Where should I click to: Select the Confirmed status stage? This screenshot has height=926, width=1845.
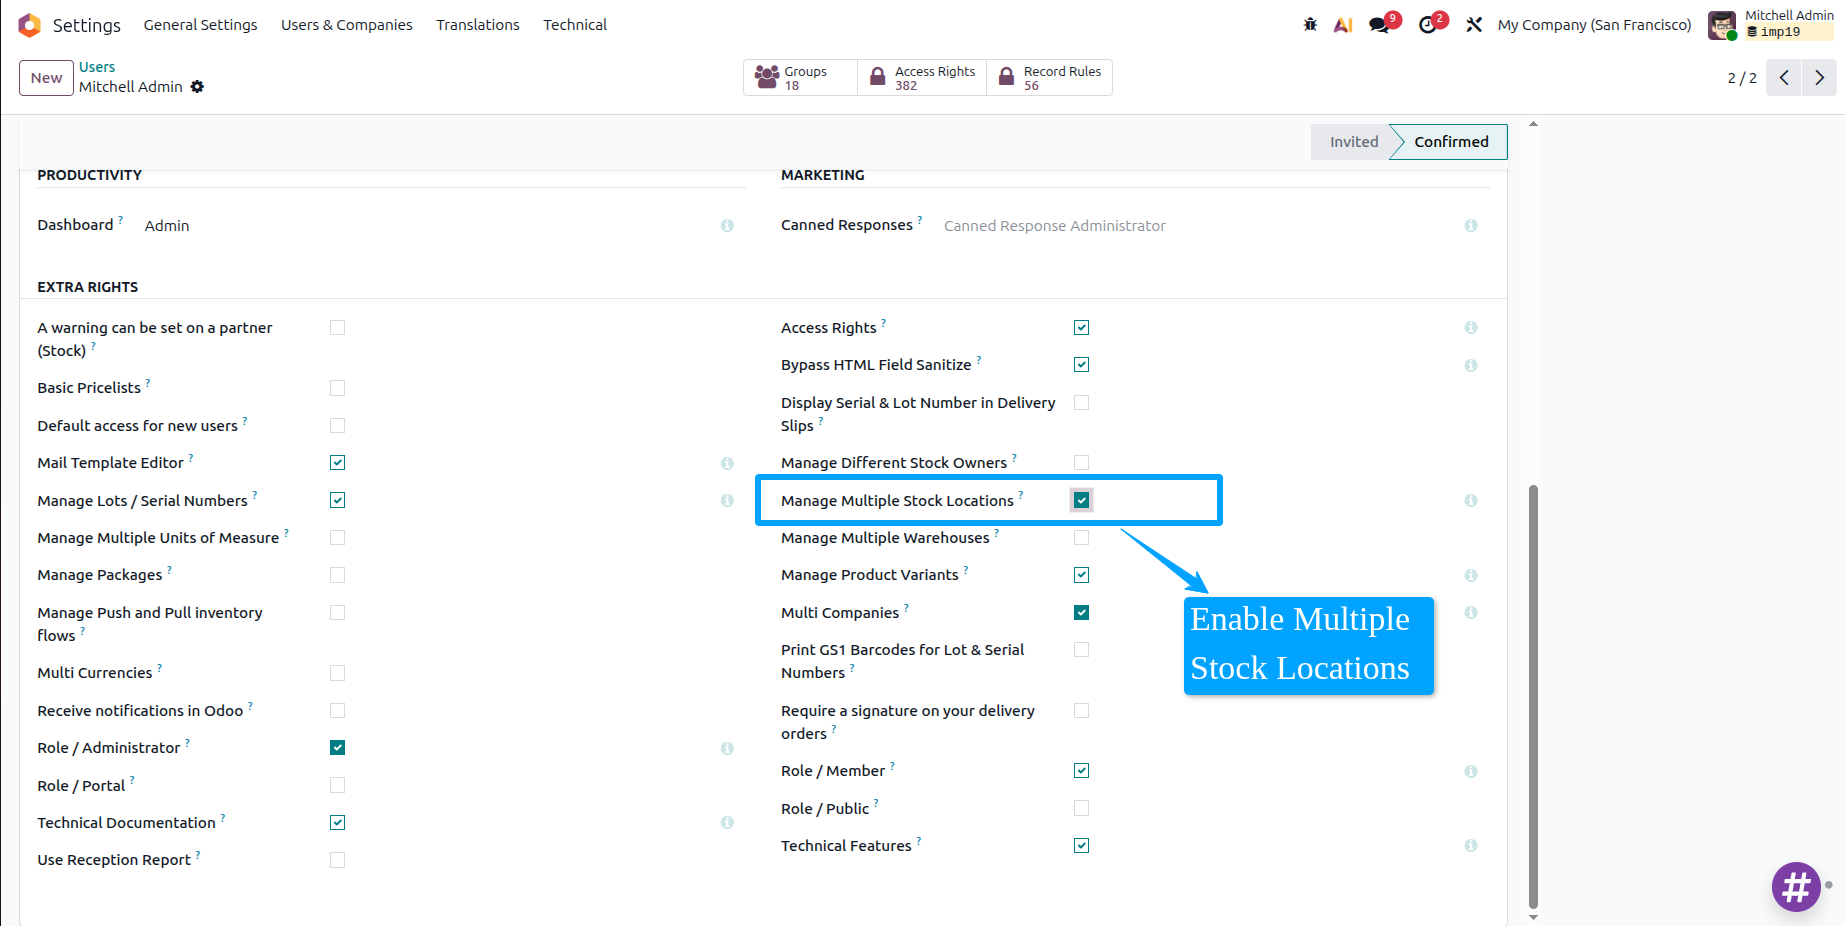pos(1451,142)
